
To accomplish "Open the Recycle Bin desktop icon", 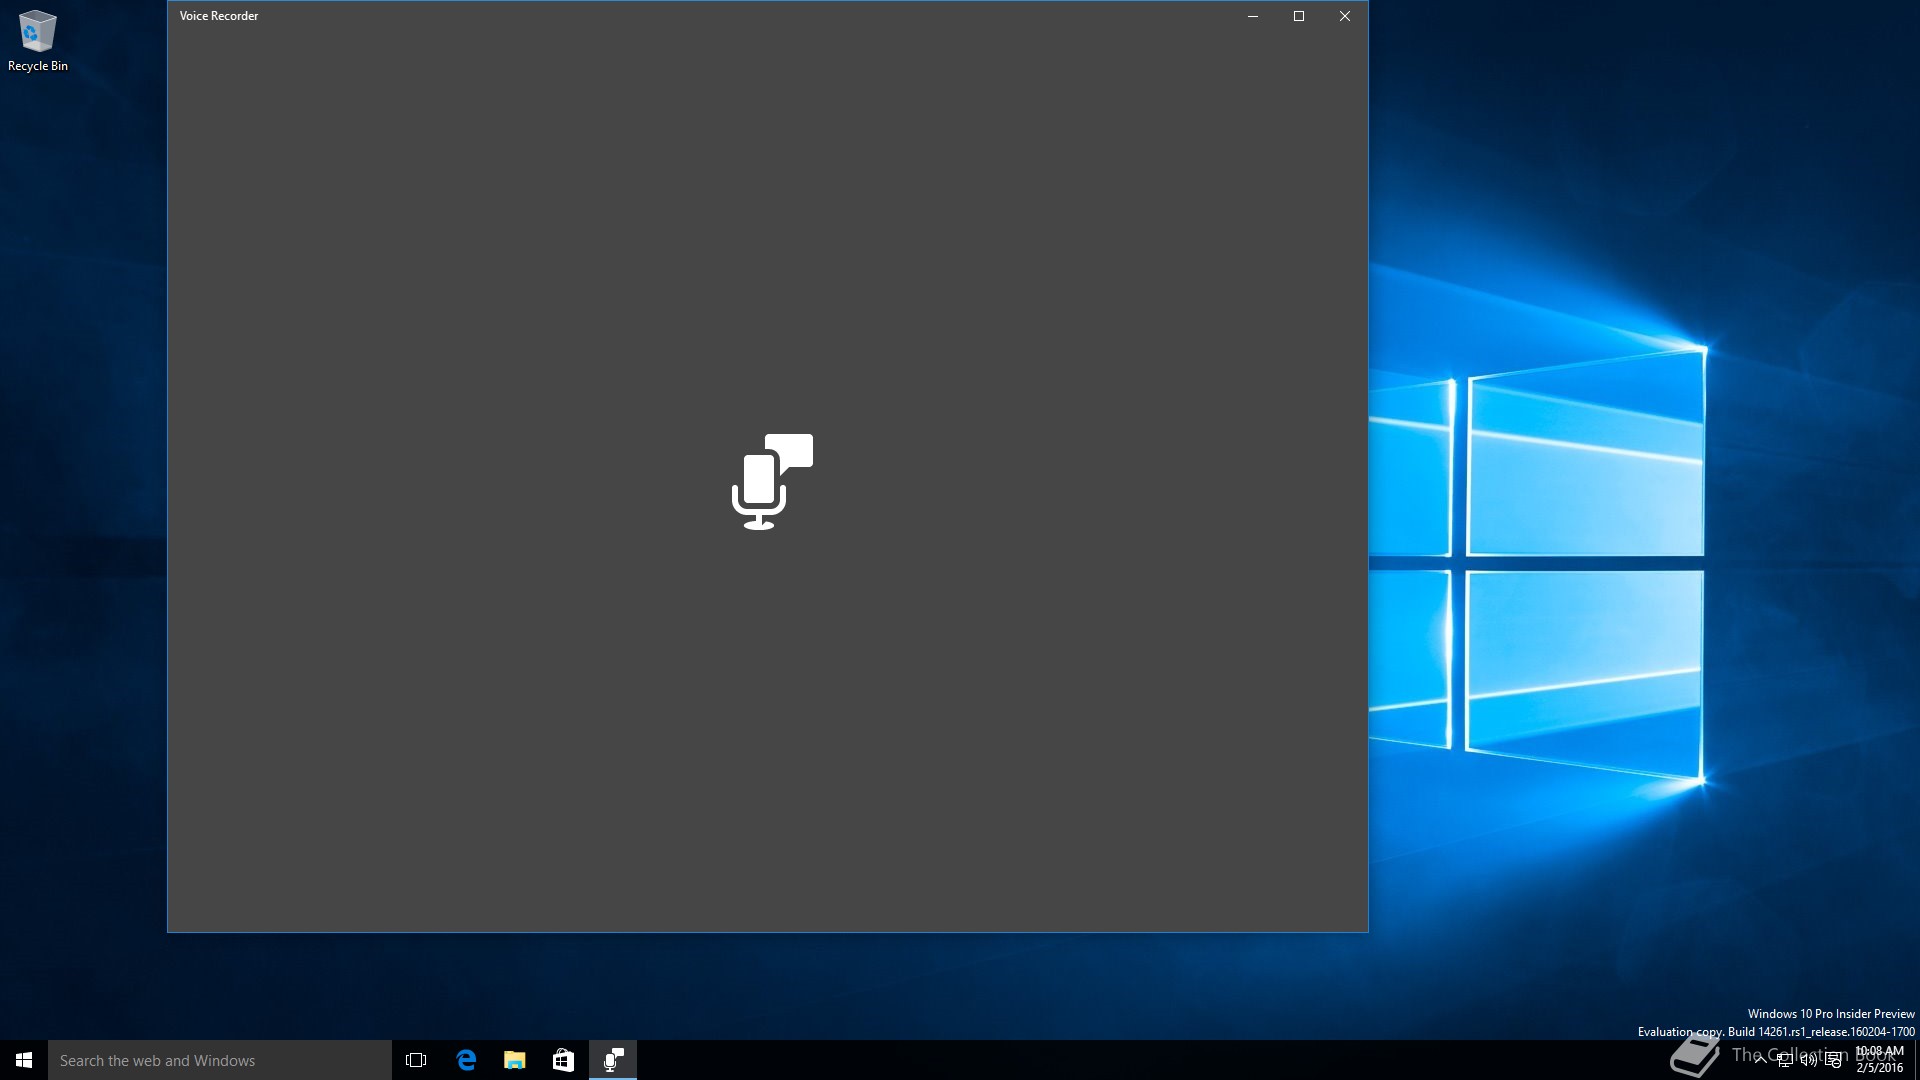I will click(x=38, y=41).
